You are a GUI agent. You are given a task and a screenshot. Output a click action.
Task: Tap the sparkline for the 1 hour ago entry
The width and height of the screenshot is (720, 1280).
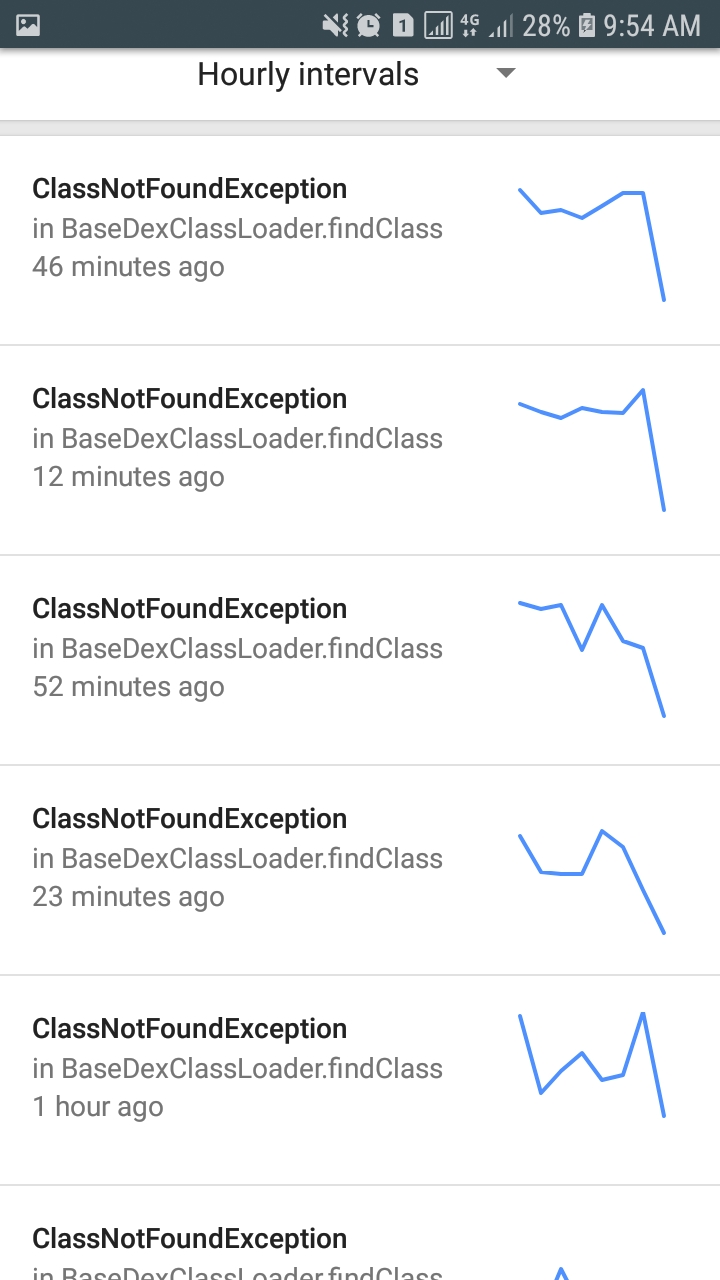point(592,1064)
